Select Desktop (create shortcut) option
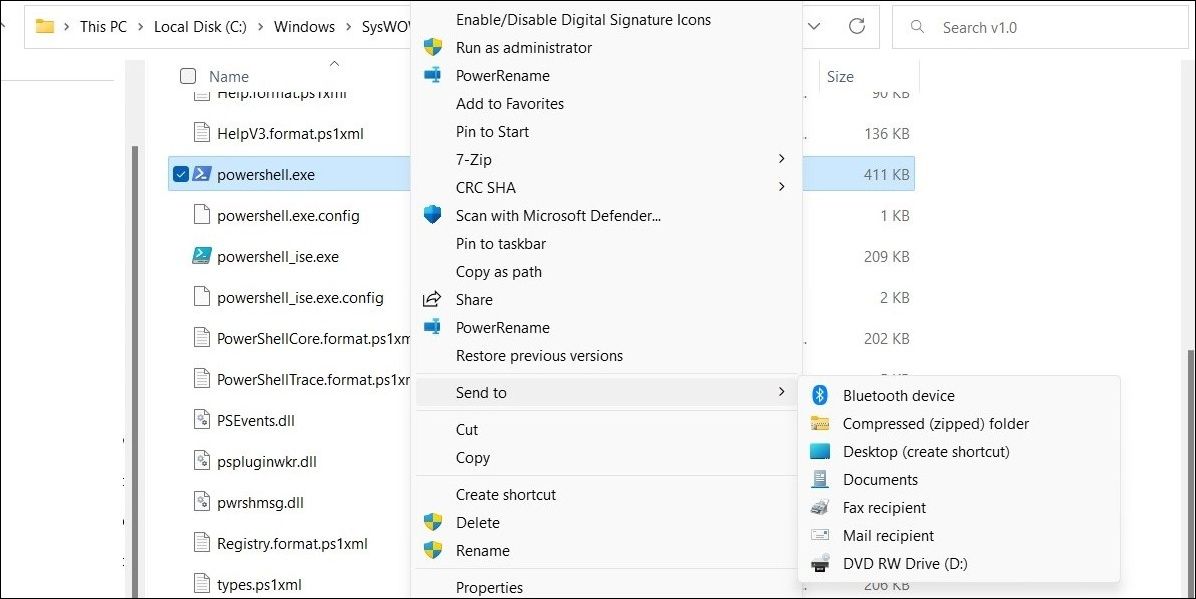The height and width of the screenshot is (599, 1196). [x=926, y=452]
